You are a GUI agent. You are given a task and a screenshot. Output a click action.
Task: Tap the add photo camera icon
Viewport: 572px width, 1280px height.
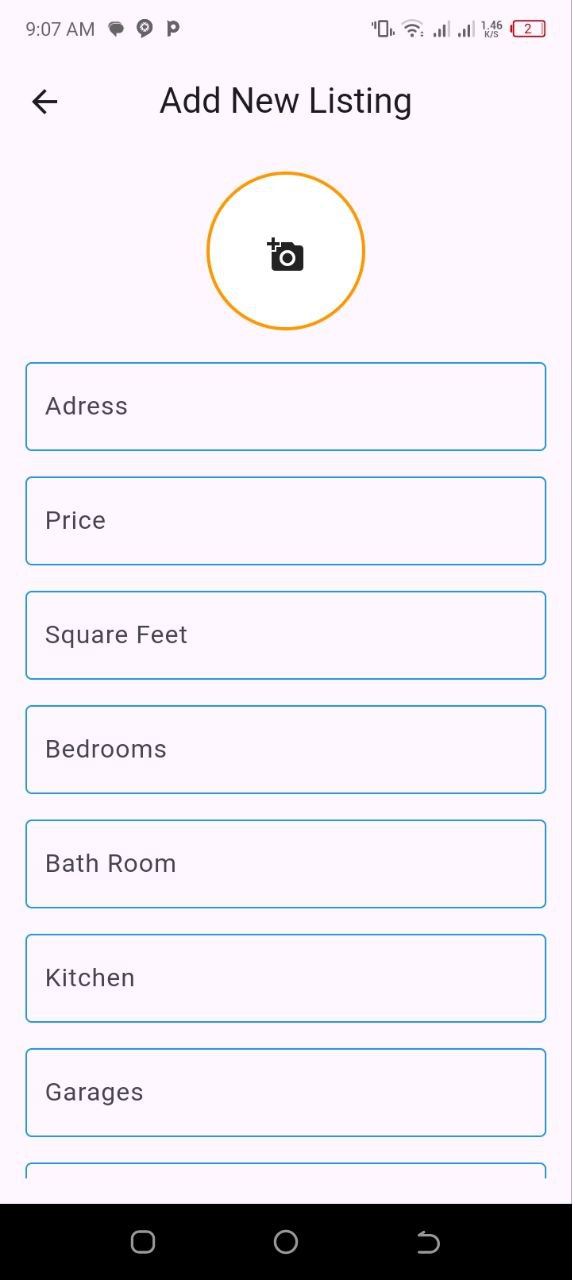coord(285,255)
